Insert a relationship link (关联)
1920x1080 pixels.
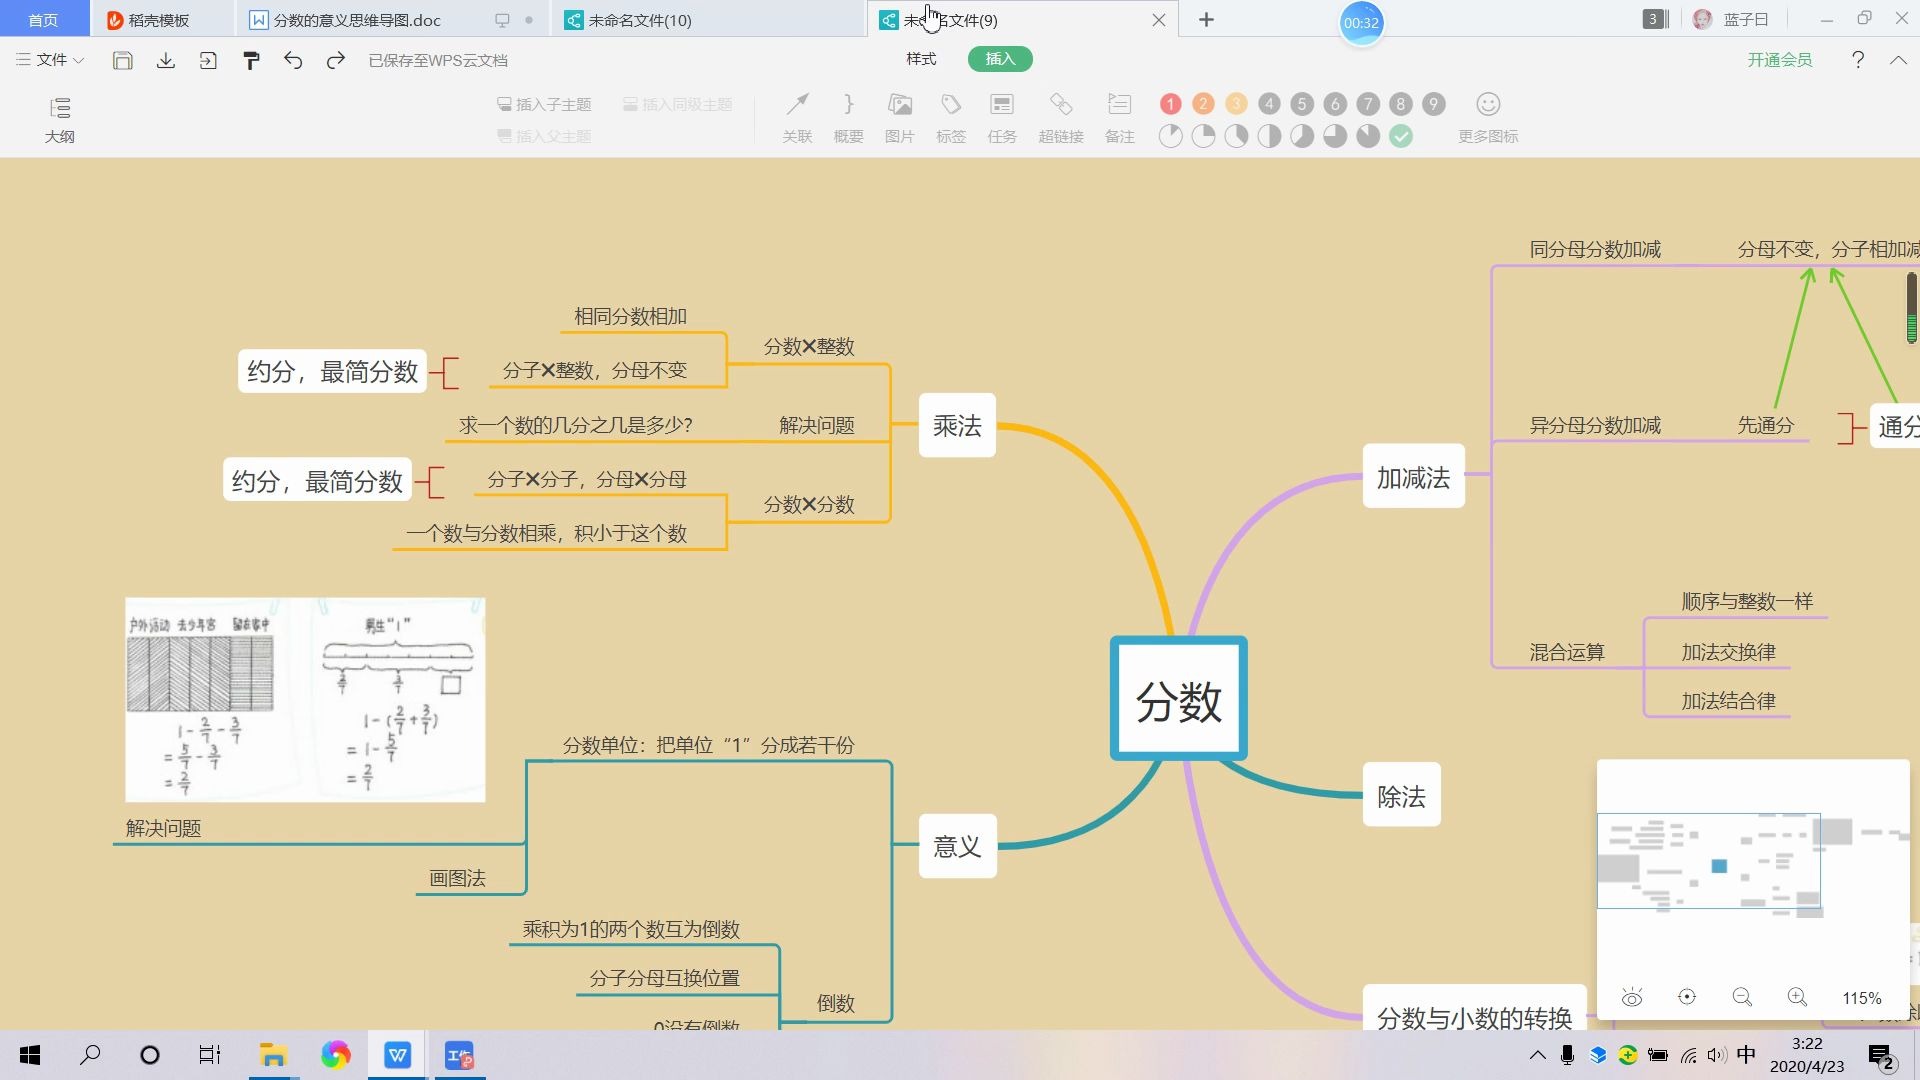click(x=797, y=119)
